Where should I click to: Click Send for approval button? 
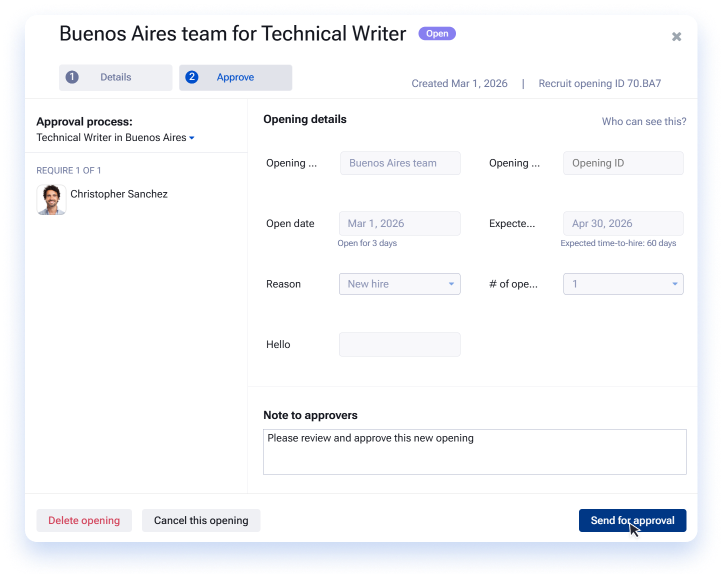[632, 521]
